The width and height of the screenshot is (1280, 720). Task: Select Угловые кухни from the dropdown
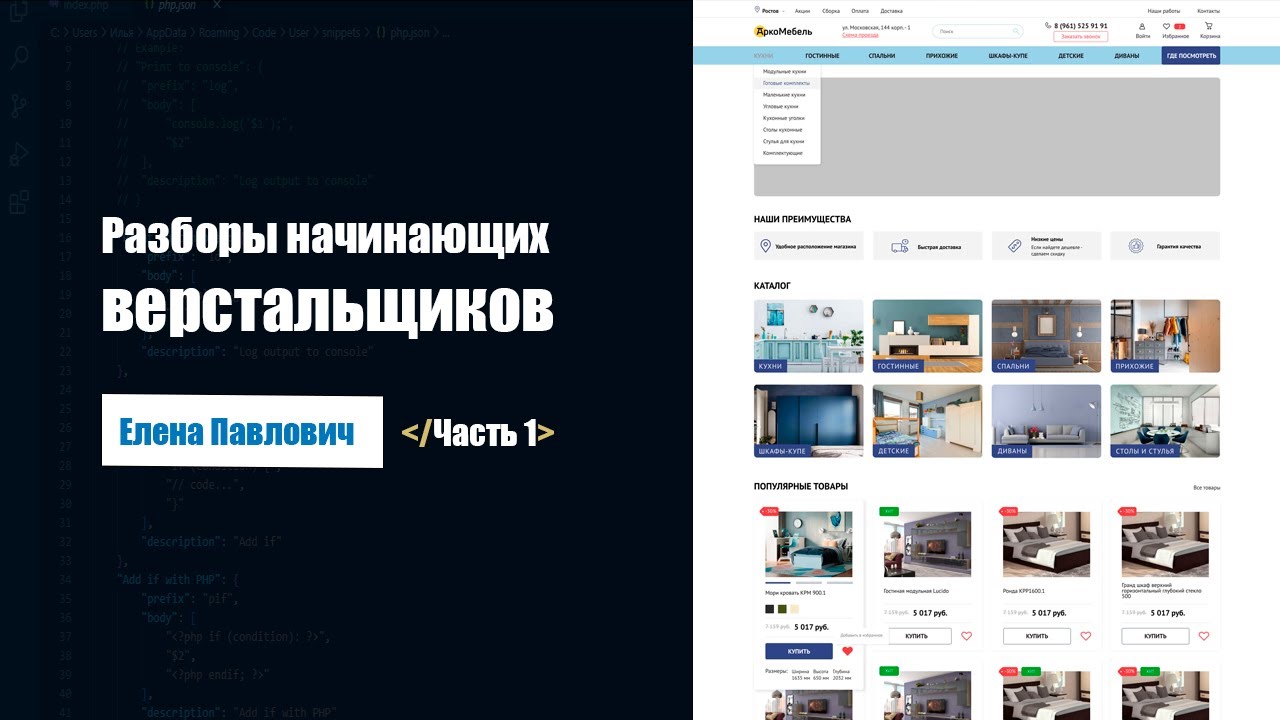(x=787, y=106)
